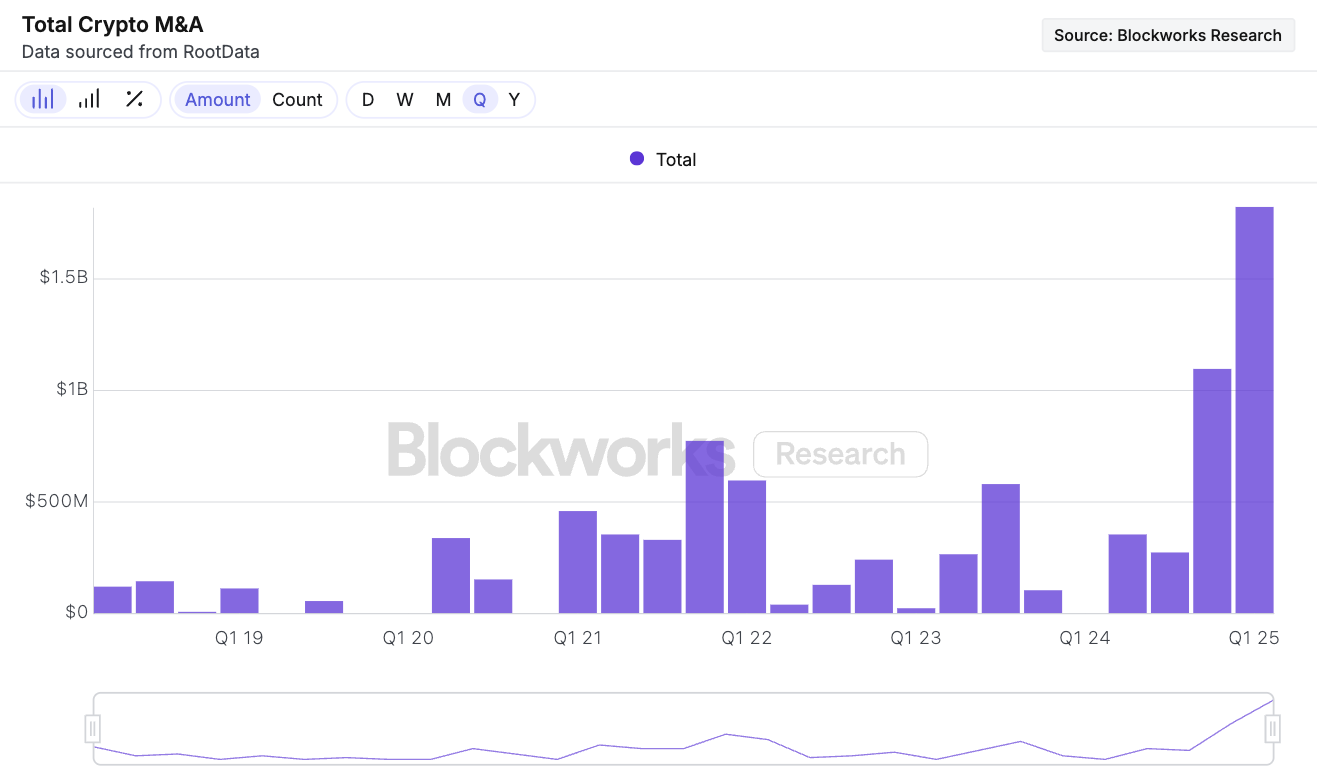1317x772 pixels.
Task: Open Source: Blockworks Research button
Action: [x=1167, y=35]
